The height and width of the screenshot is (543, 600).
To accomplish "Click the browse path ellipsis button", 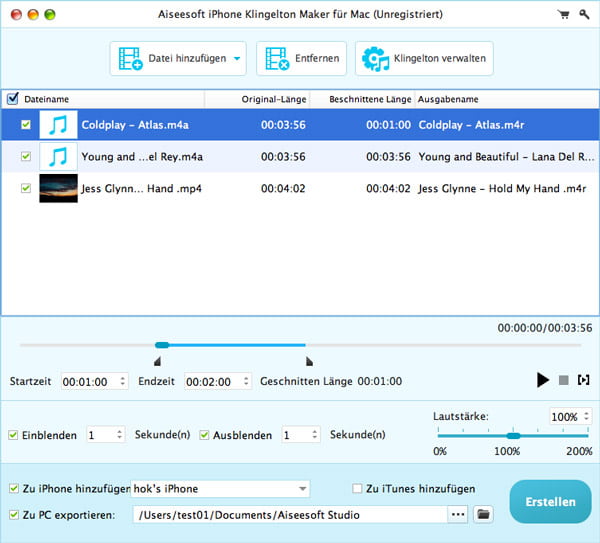I will [x=458, y=514].
